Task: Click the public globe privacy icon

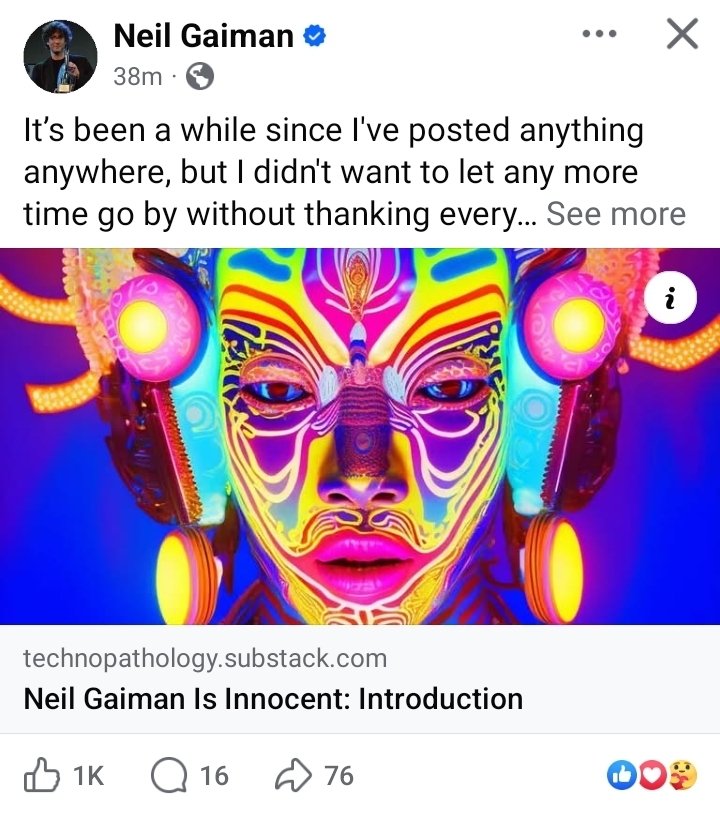Action: click(x=200, y=76)
